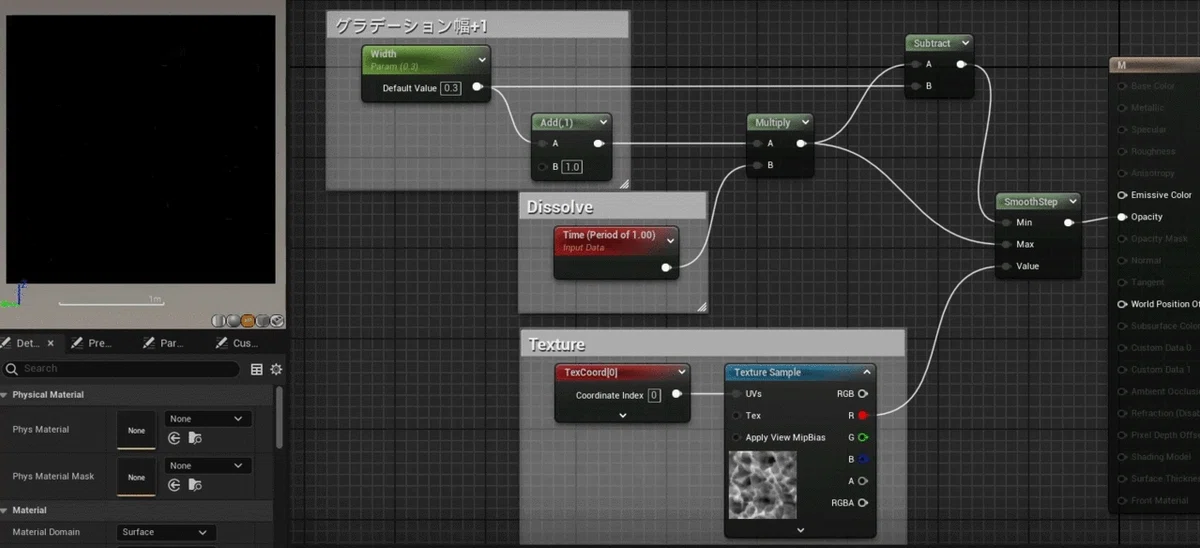The image size is (1200, 548).
Task: Click Texture Sample blue B output pin
Action: [x=862, y=459]
